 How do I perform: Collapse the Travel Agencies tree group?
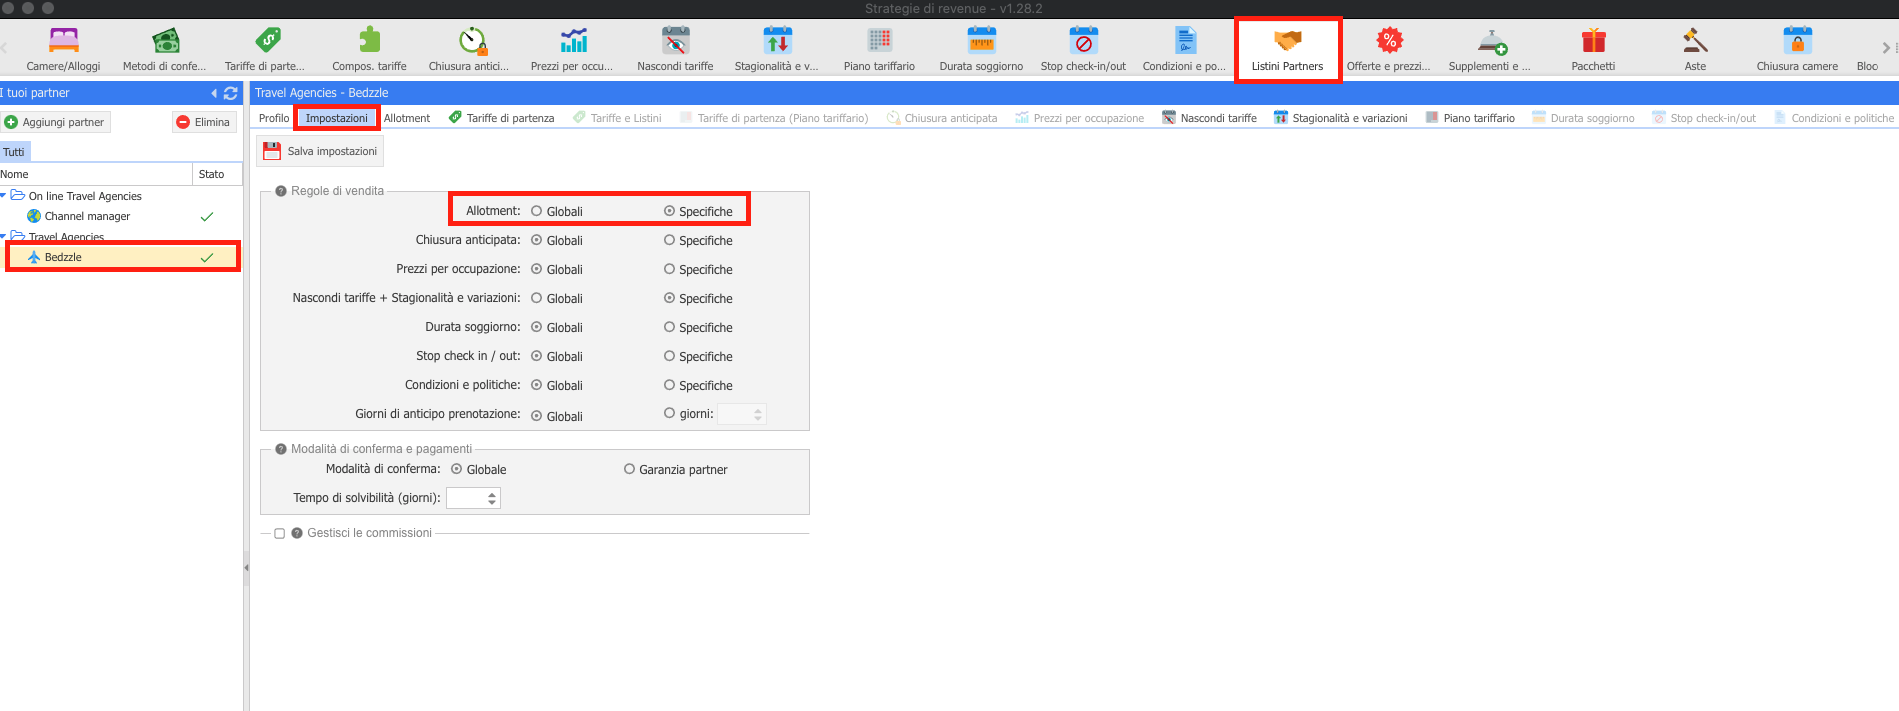coord(4,237)
